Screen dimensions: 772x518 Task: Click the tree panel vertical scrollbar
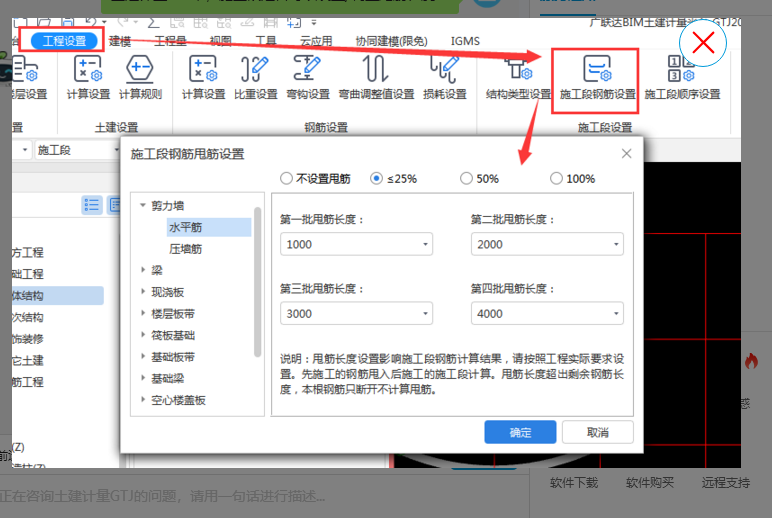[x=257, y=282]
